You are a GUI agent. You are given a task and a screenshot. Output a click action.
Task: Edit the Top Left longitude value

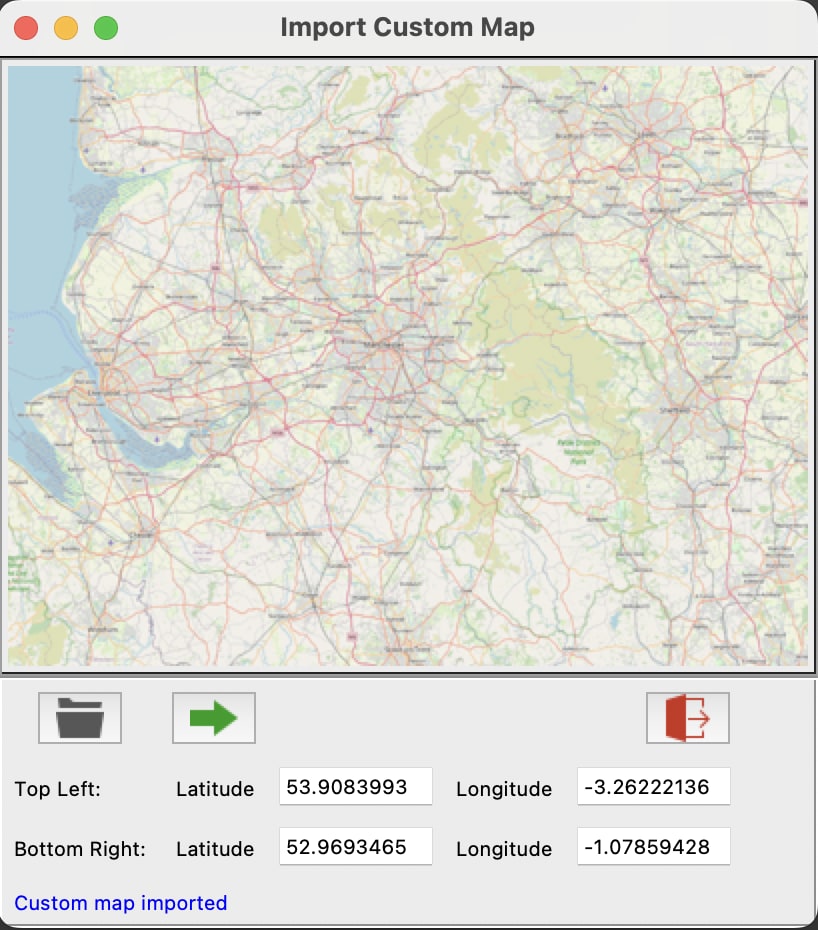pyautogui.click(x=653, y=787)
